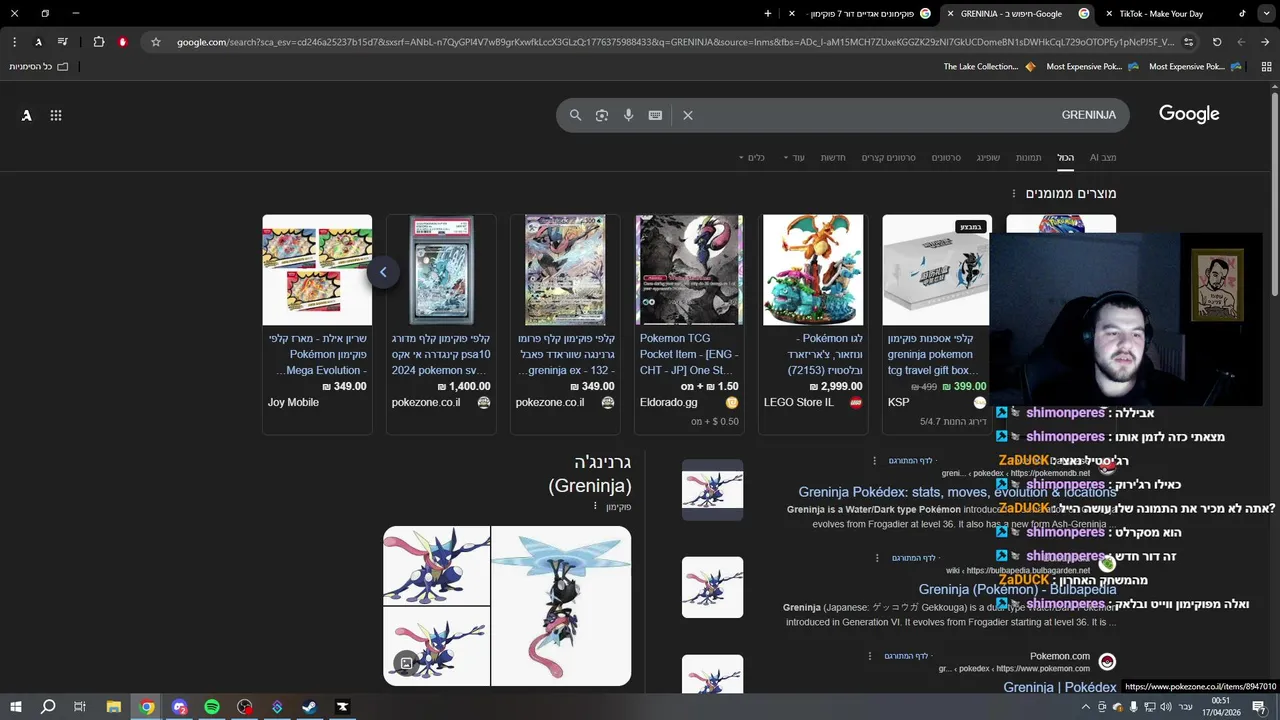
Task: Start voice search with the microphone icon
Action: tap(628, 115)
